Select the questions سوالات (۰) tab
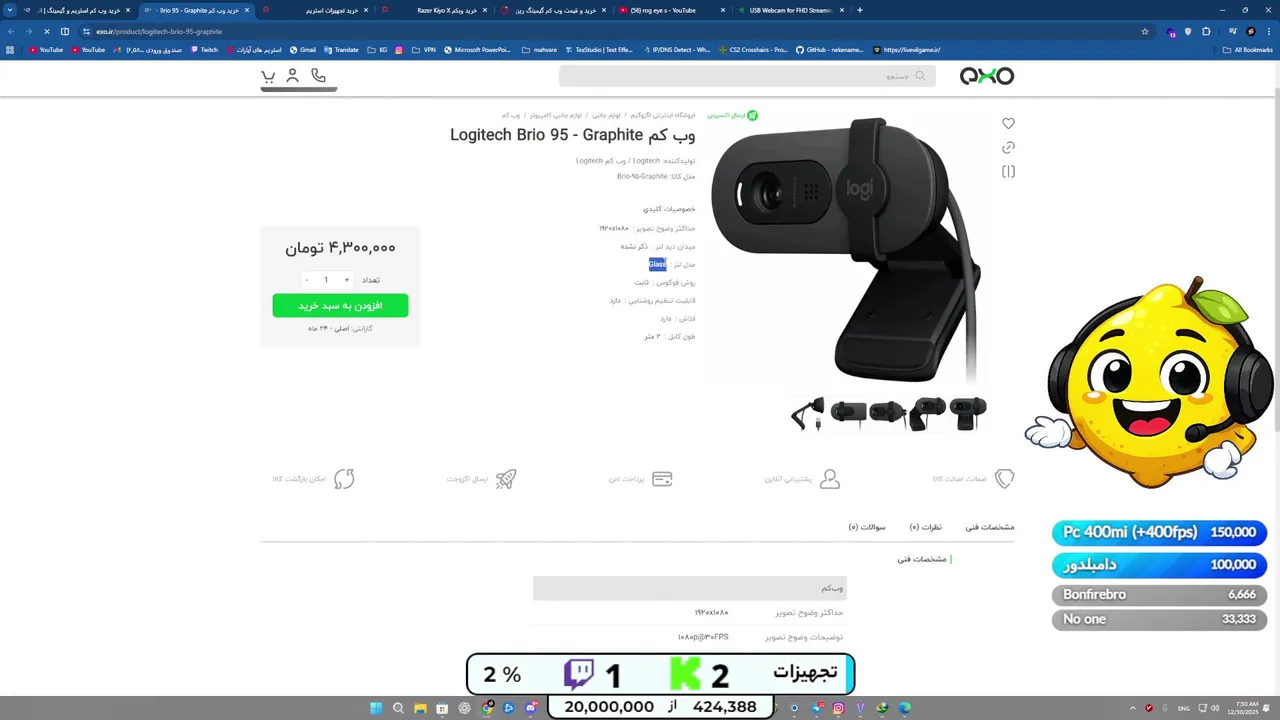 (x=867, y=527)
